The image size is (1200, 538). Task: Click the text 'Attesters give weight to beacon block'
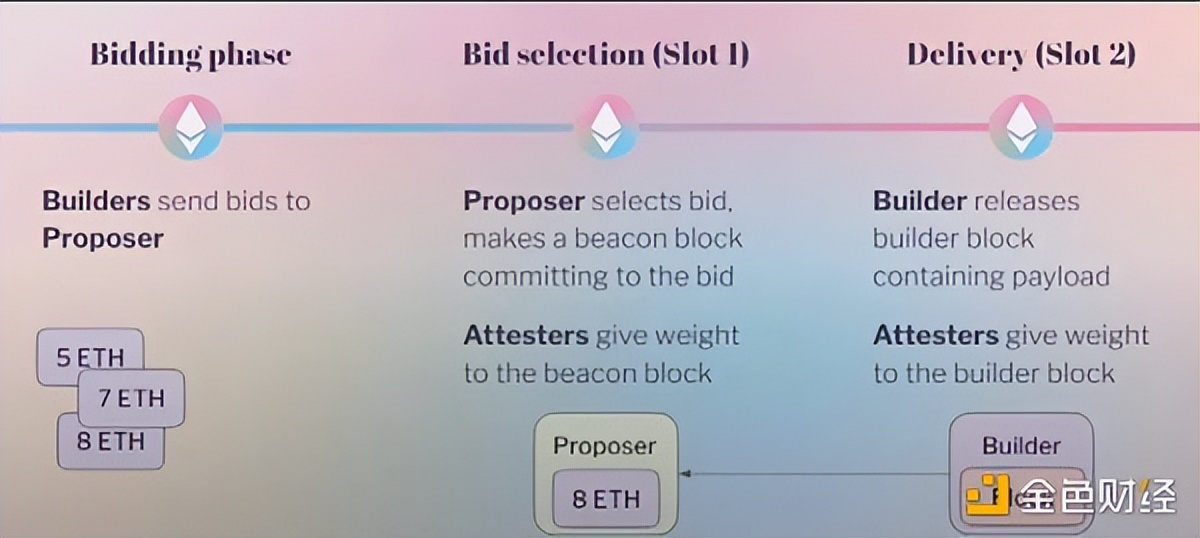tap(601, 354)
